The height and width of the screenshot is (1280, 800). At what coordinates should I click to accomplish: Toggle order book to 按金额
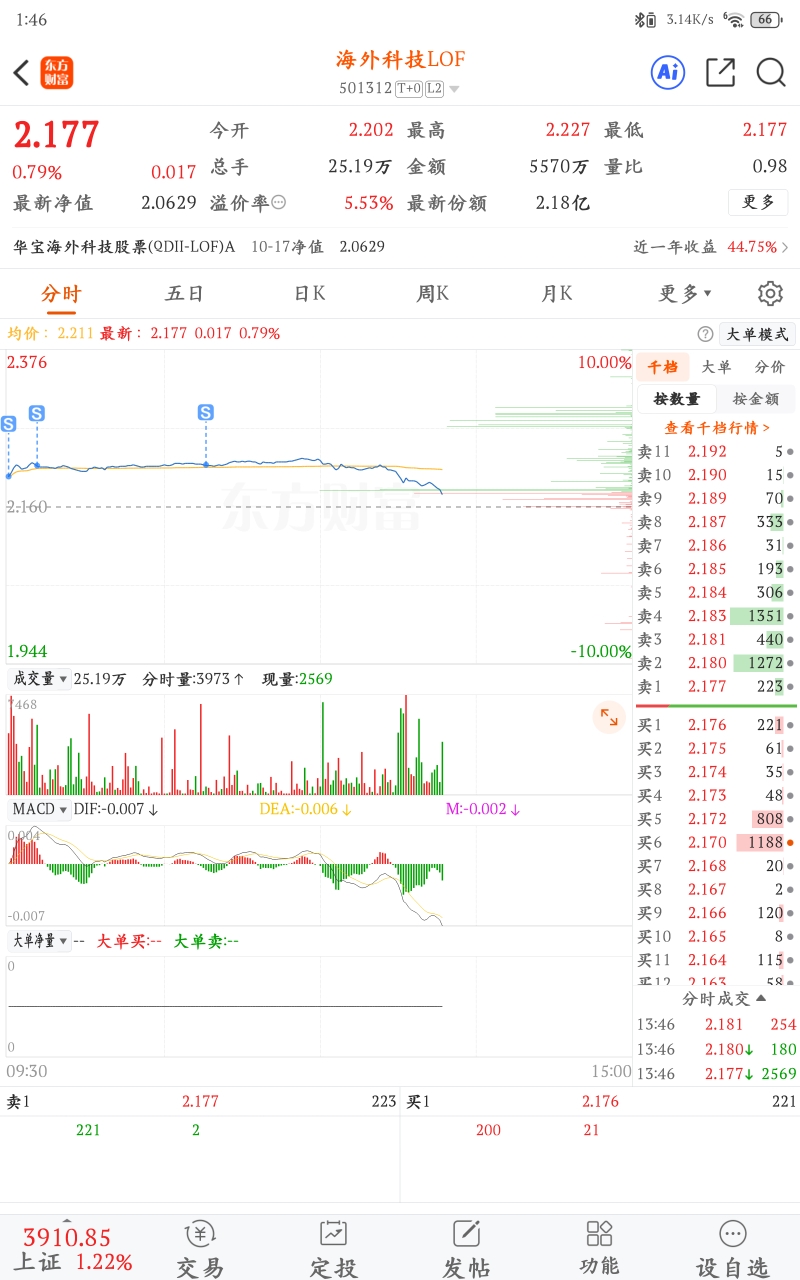756,399
